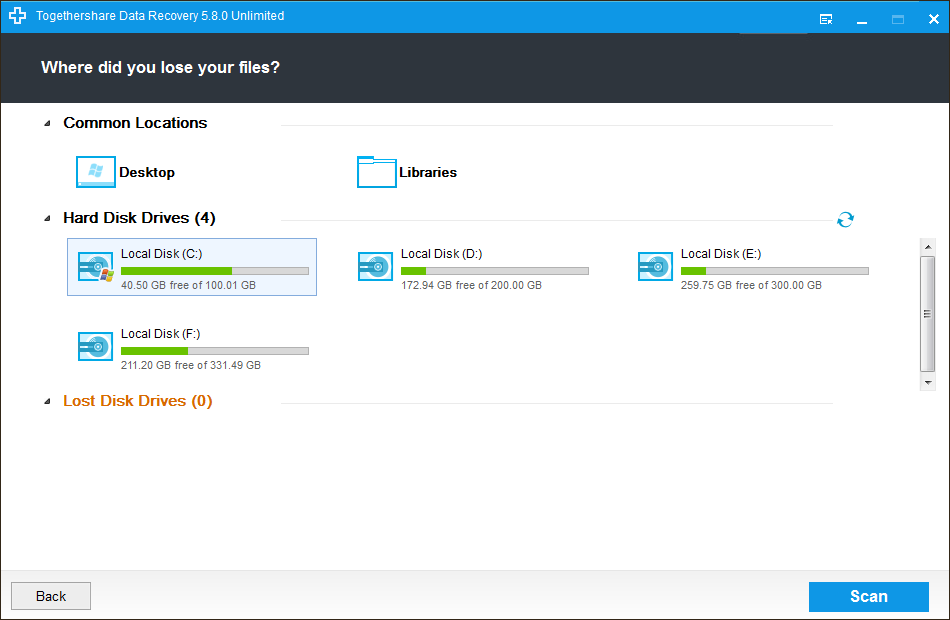Collapse the Hard Disk Drives section
This screenshot has width=950, height=620.
pos(47,218)
